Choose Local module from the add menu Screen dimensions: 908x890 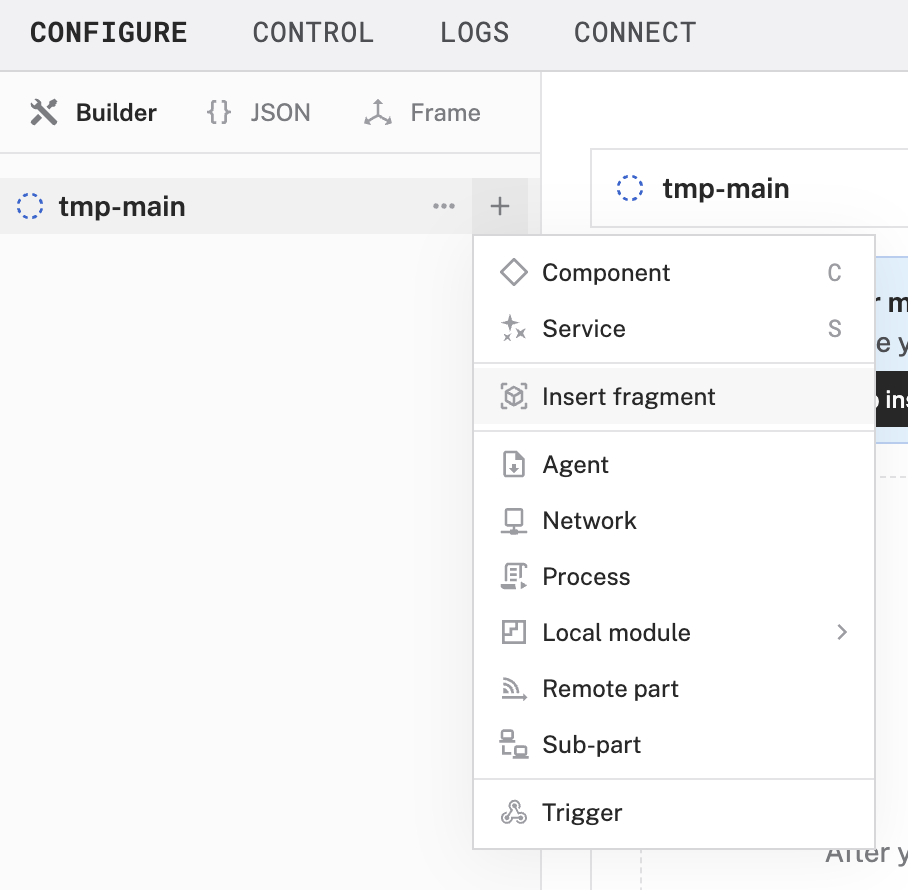click(x=616, y=633)
